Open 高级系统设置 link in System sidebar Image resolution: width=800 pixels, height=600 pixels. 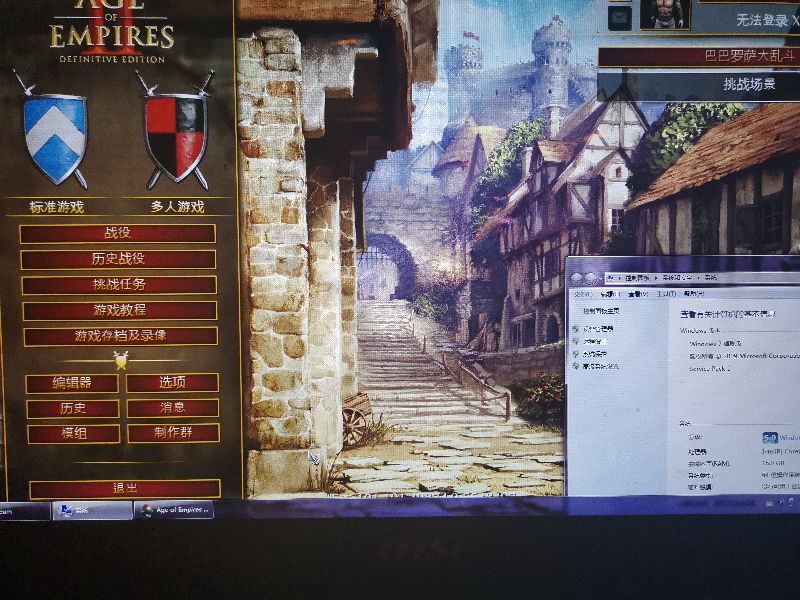[601, 366]
